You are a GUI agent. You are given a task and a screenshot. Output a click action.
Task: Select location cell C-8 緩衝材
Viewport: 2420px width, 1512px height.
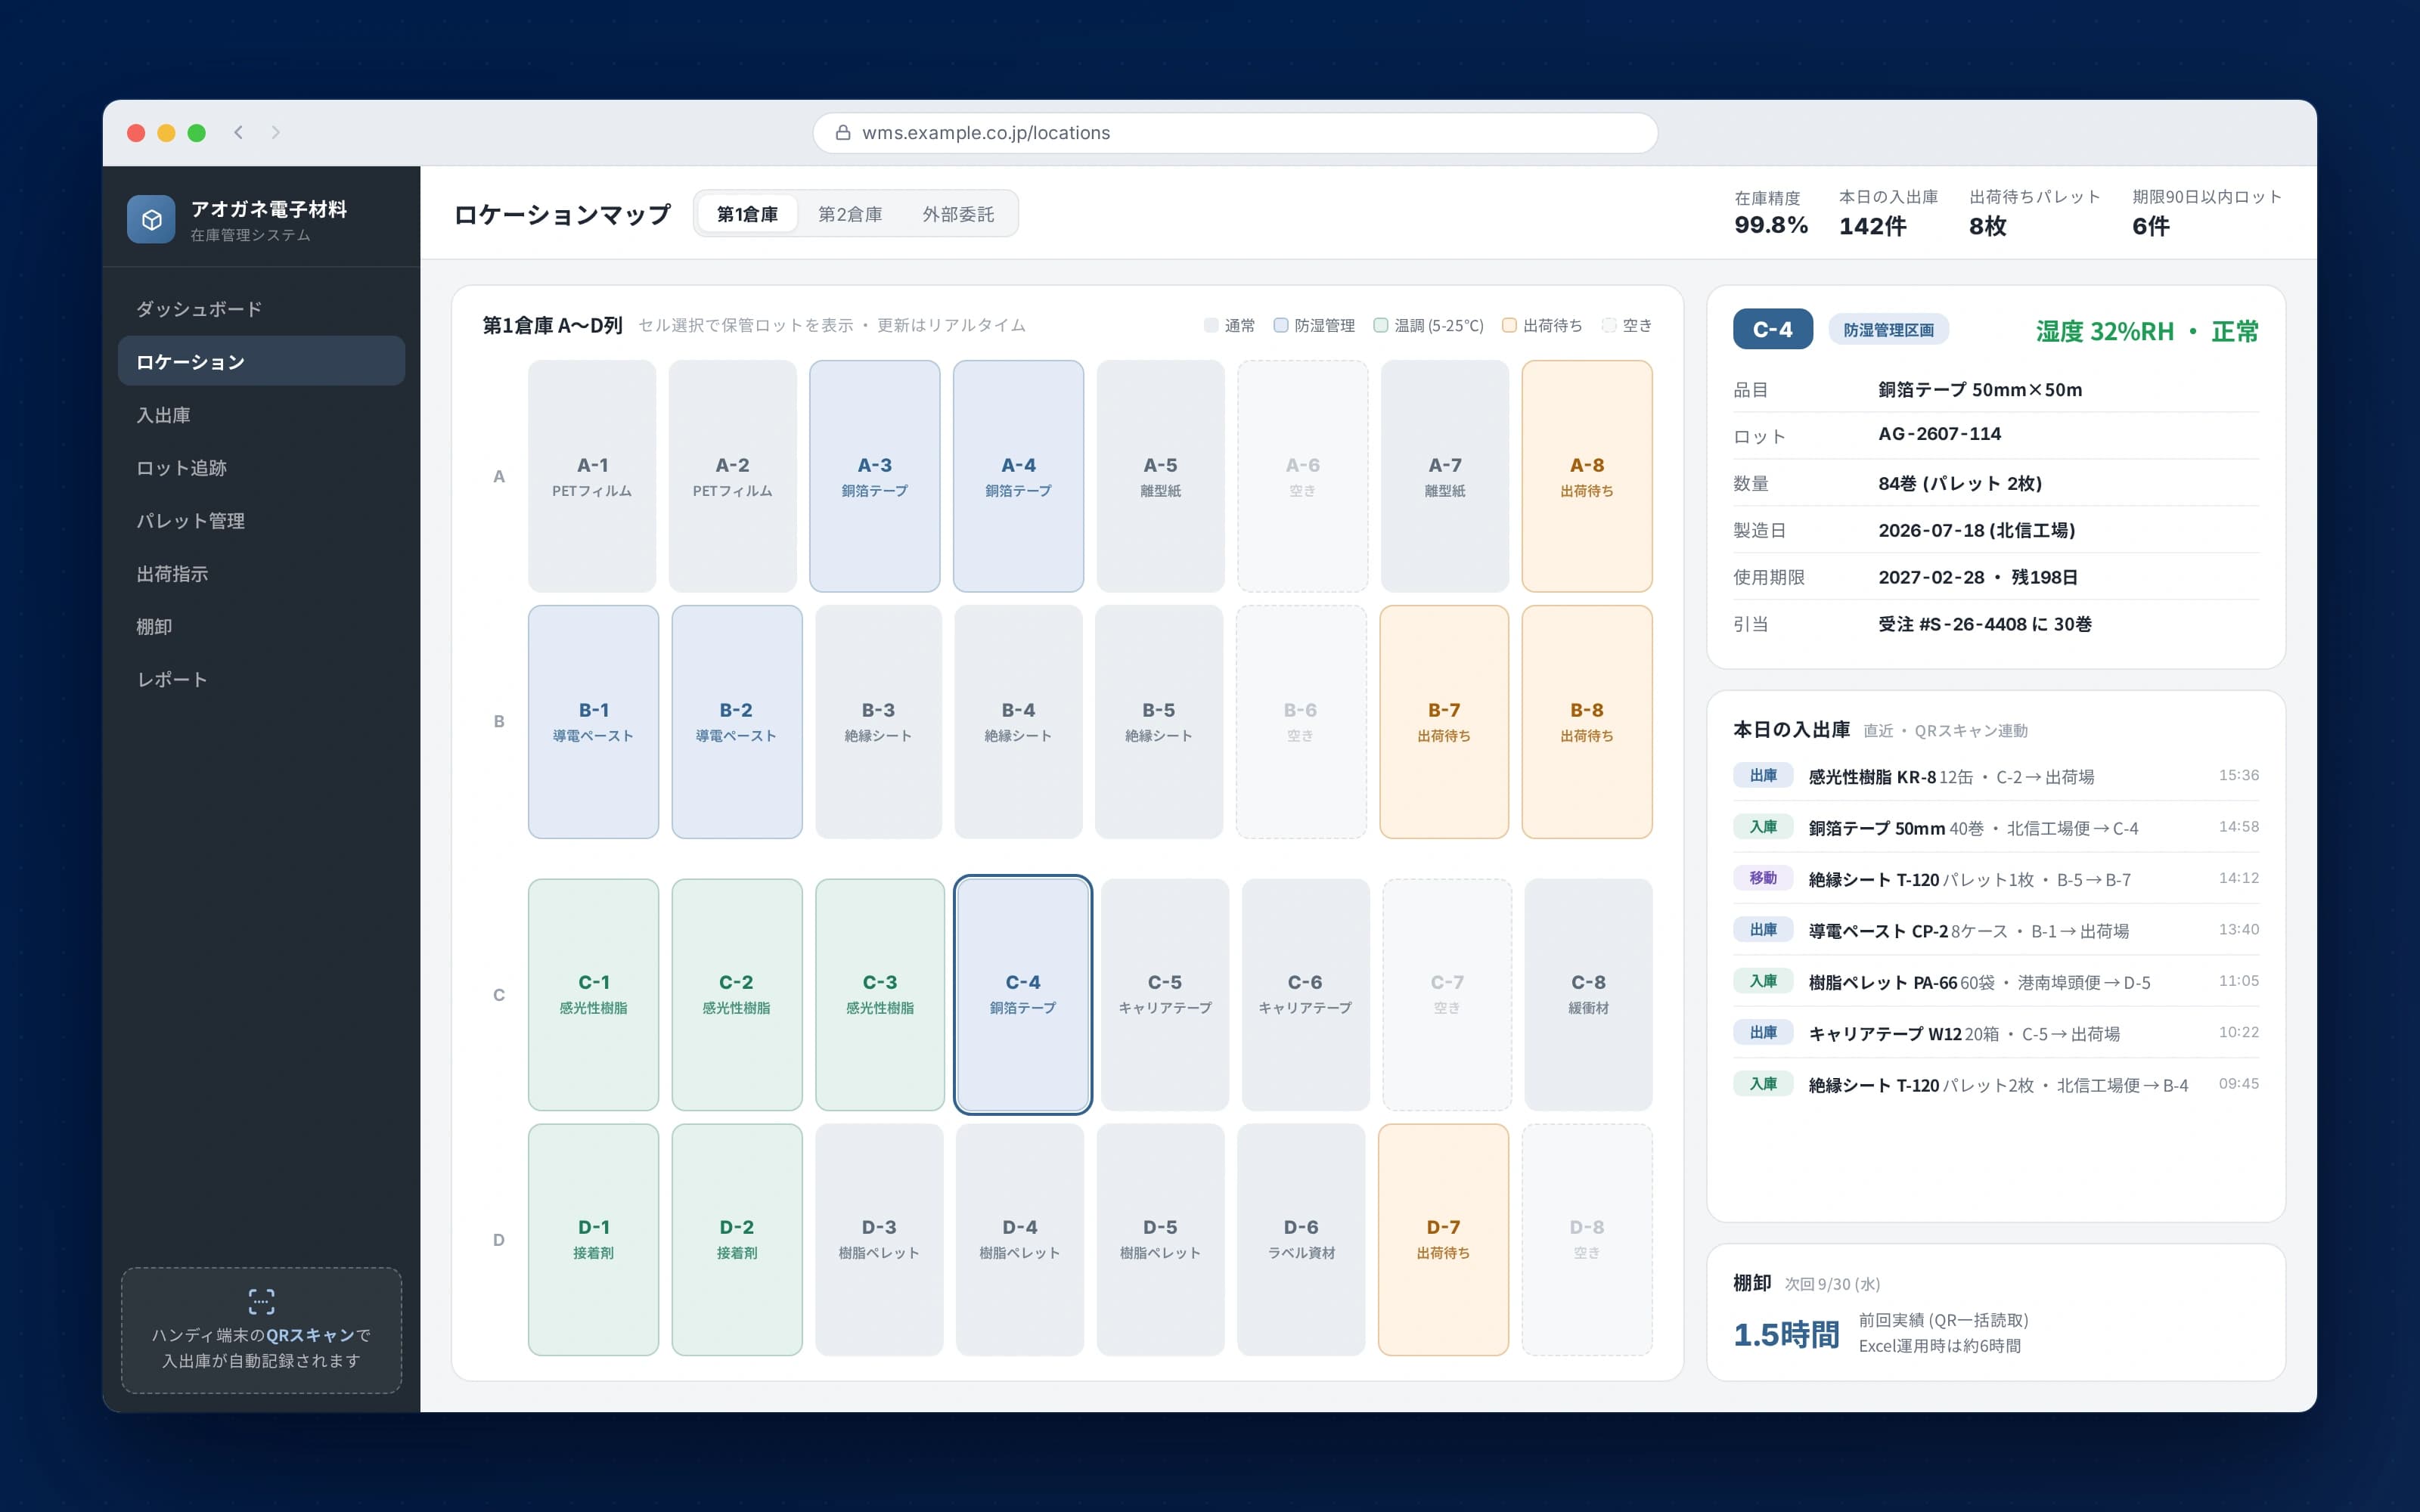tap(1588, 995)
